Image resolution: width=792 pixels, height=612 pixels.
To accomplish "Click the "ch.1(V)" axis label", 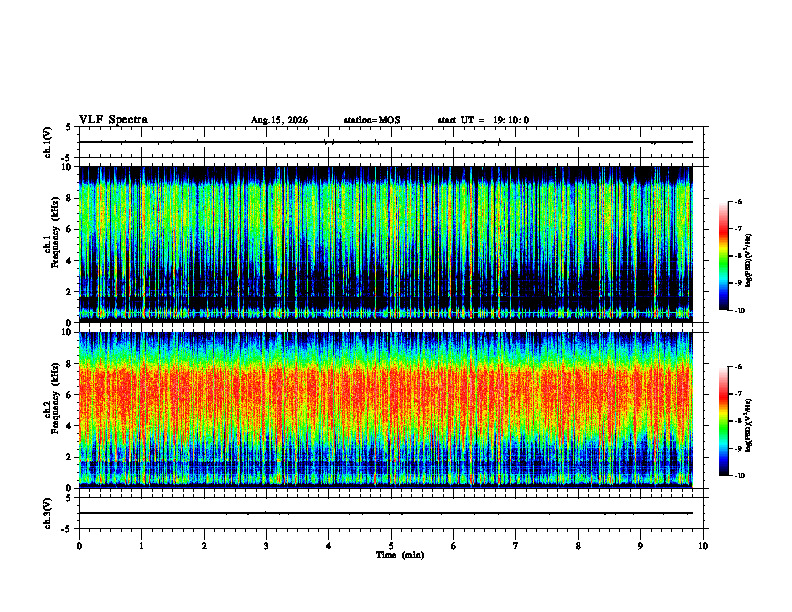I will click(x=47, y=142).
